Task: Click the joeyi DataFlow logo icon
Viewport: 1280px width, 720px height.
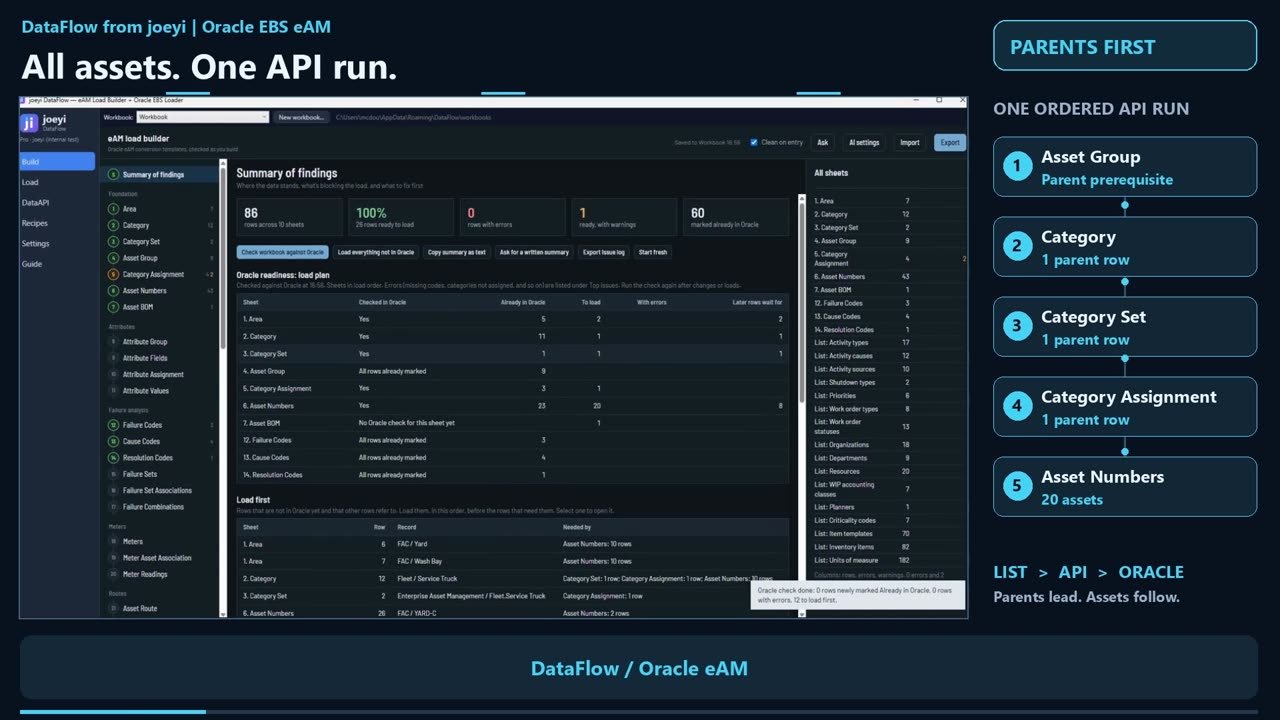Action: [30, 124]
